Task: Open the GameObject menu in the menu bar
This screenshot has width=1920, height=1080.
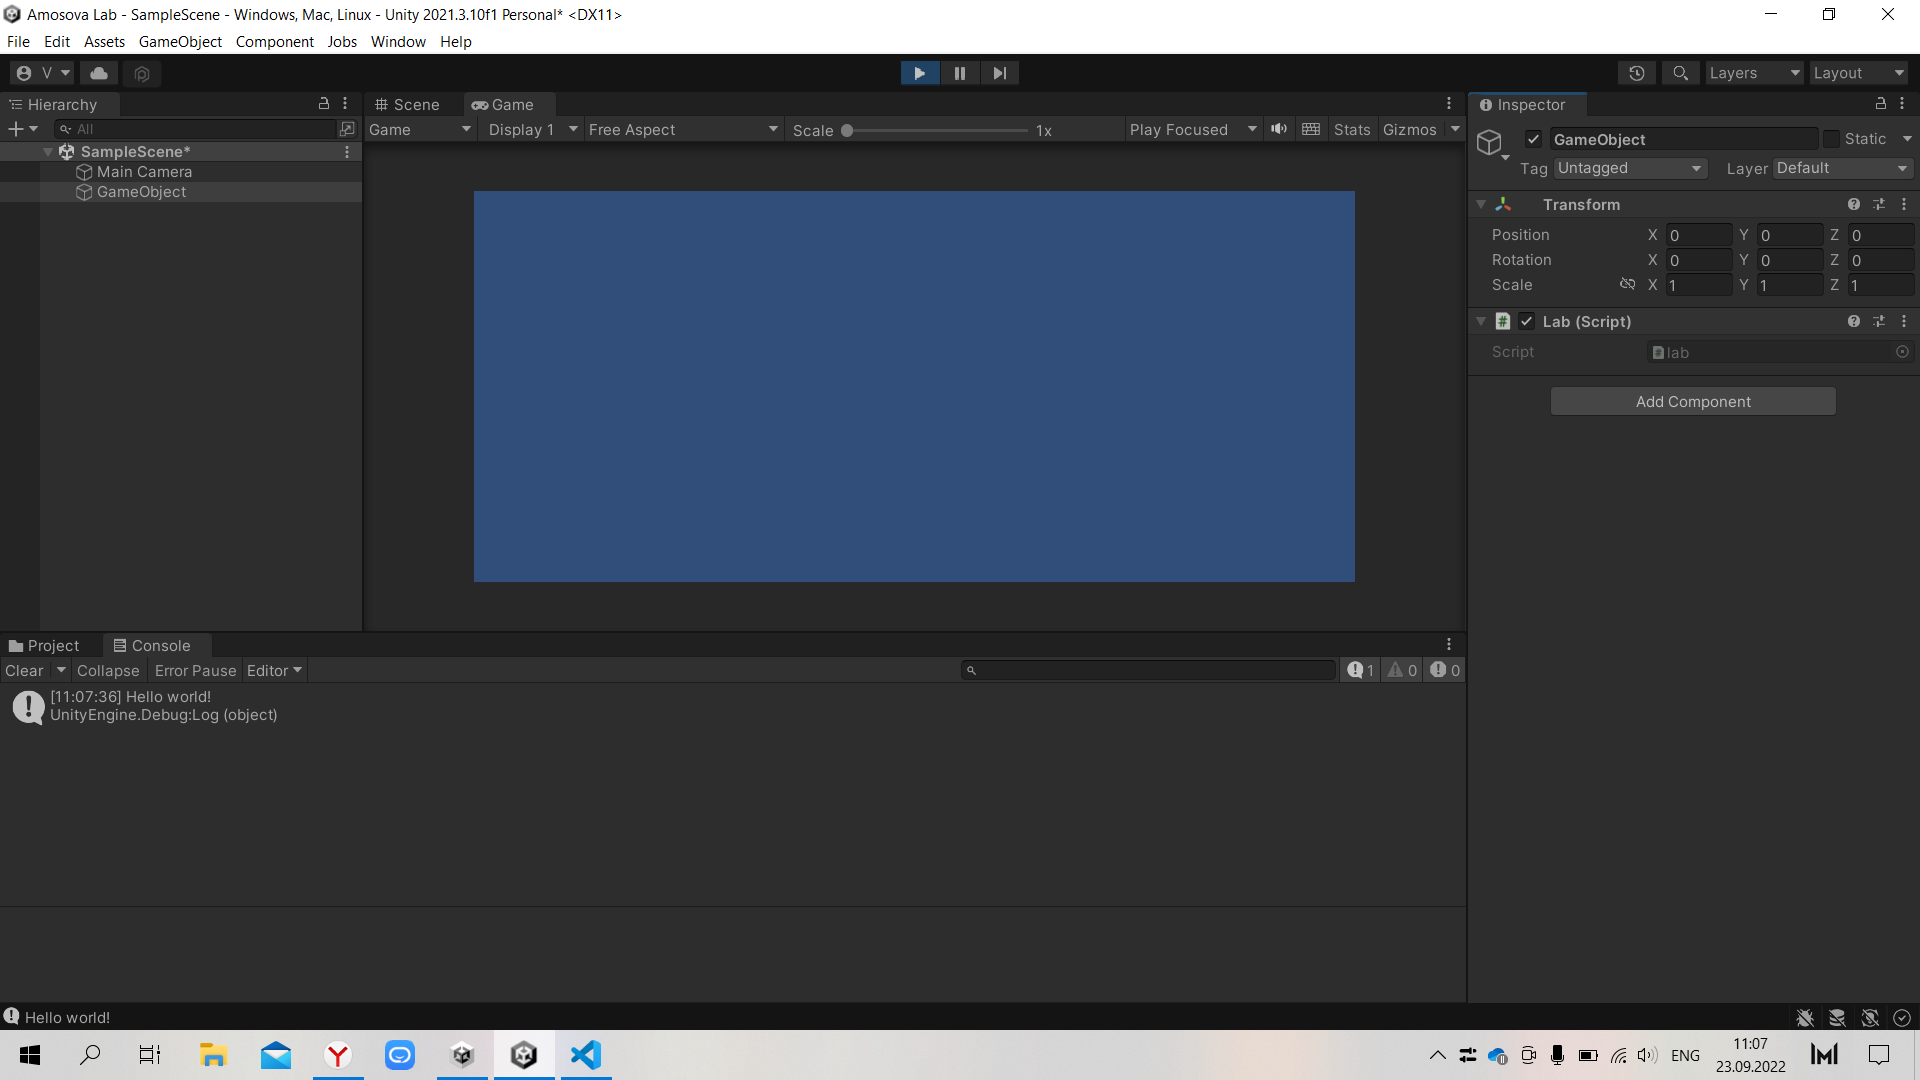Action: click(180, 41)
